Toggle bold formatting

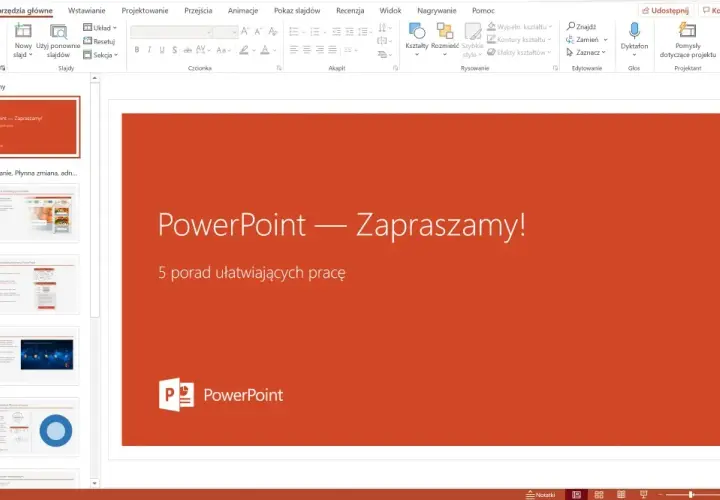(137, 50)
